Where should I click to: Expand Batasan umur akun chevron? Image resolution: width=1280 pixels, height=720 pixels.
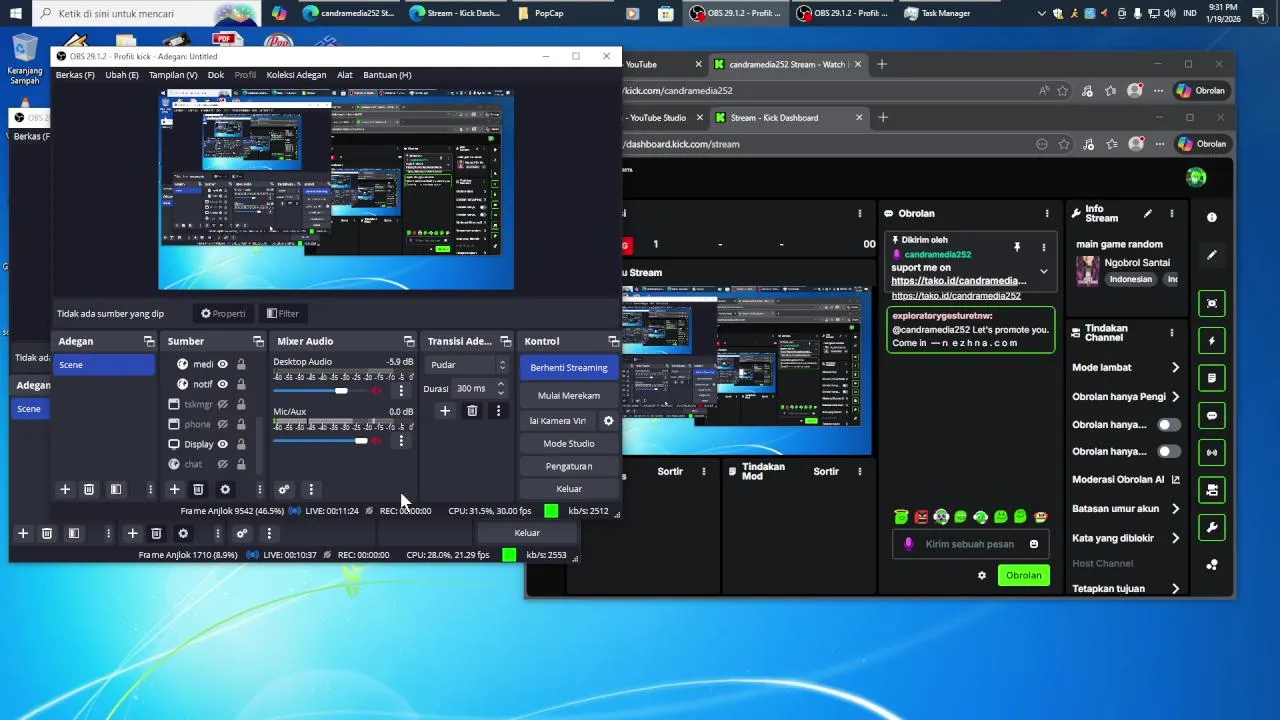[1175, 509]
